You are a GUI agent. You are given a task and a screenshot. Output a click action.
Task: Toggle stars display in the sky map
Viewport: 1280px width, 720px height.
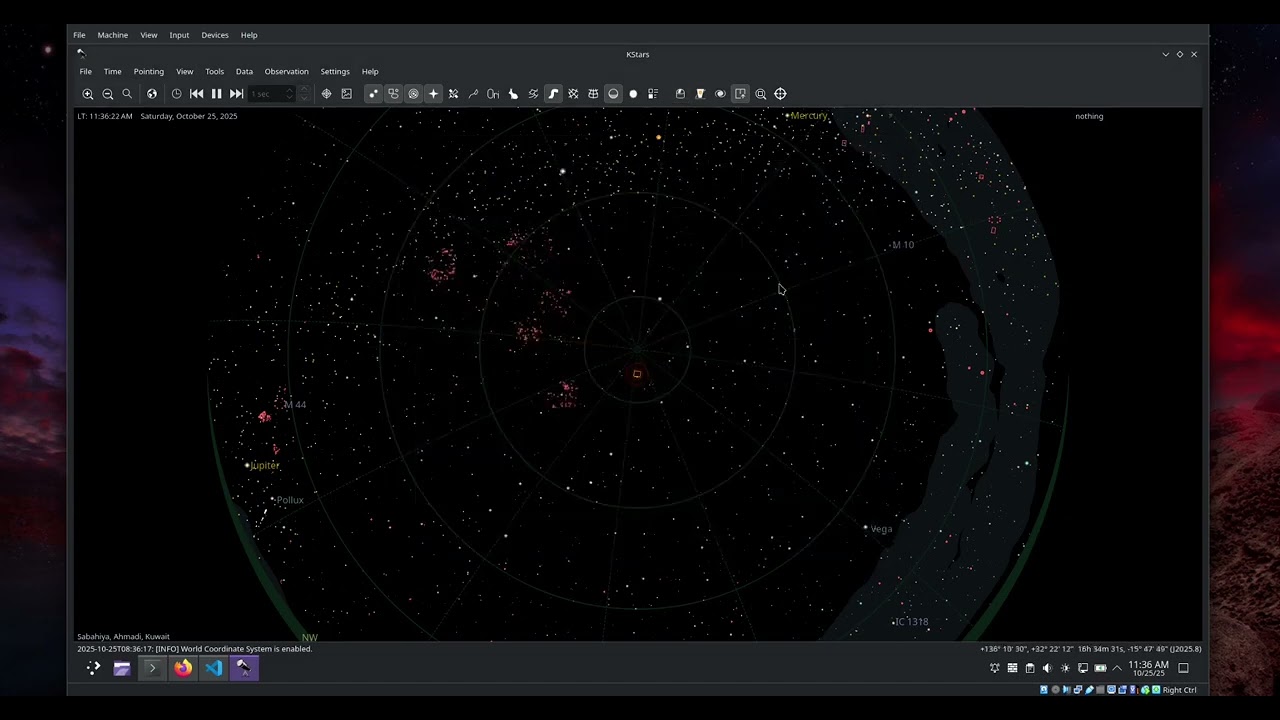[x=373, y=94]
